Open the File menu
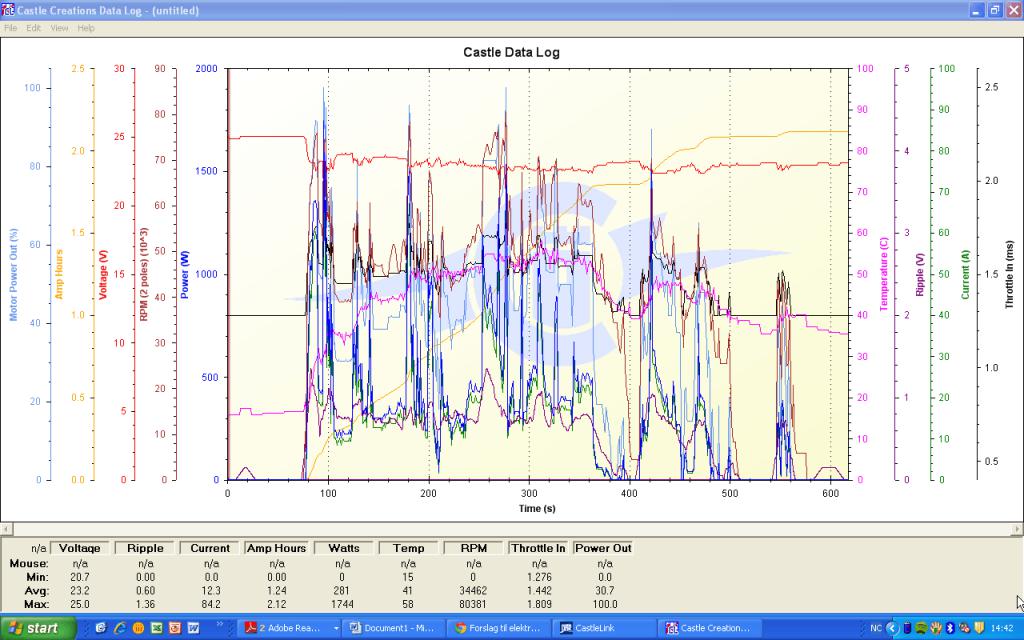 [11, 28]
